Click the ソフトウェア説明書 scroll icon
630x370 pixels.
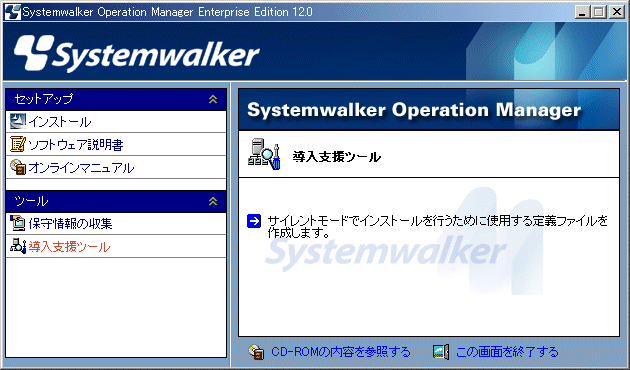coord(17,144)
